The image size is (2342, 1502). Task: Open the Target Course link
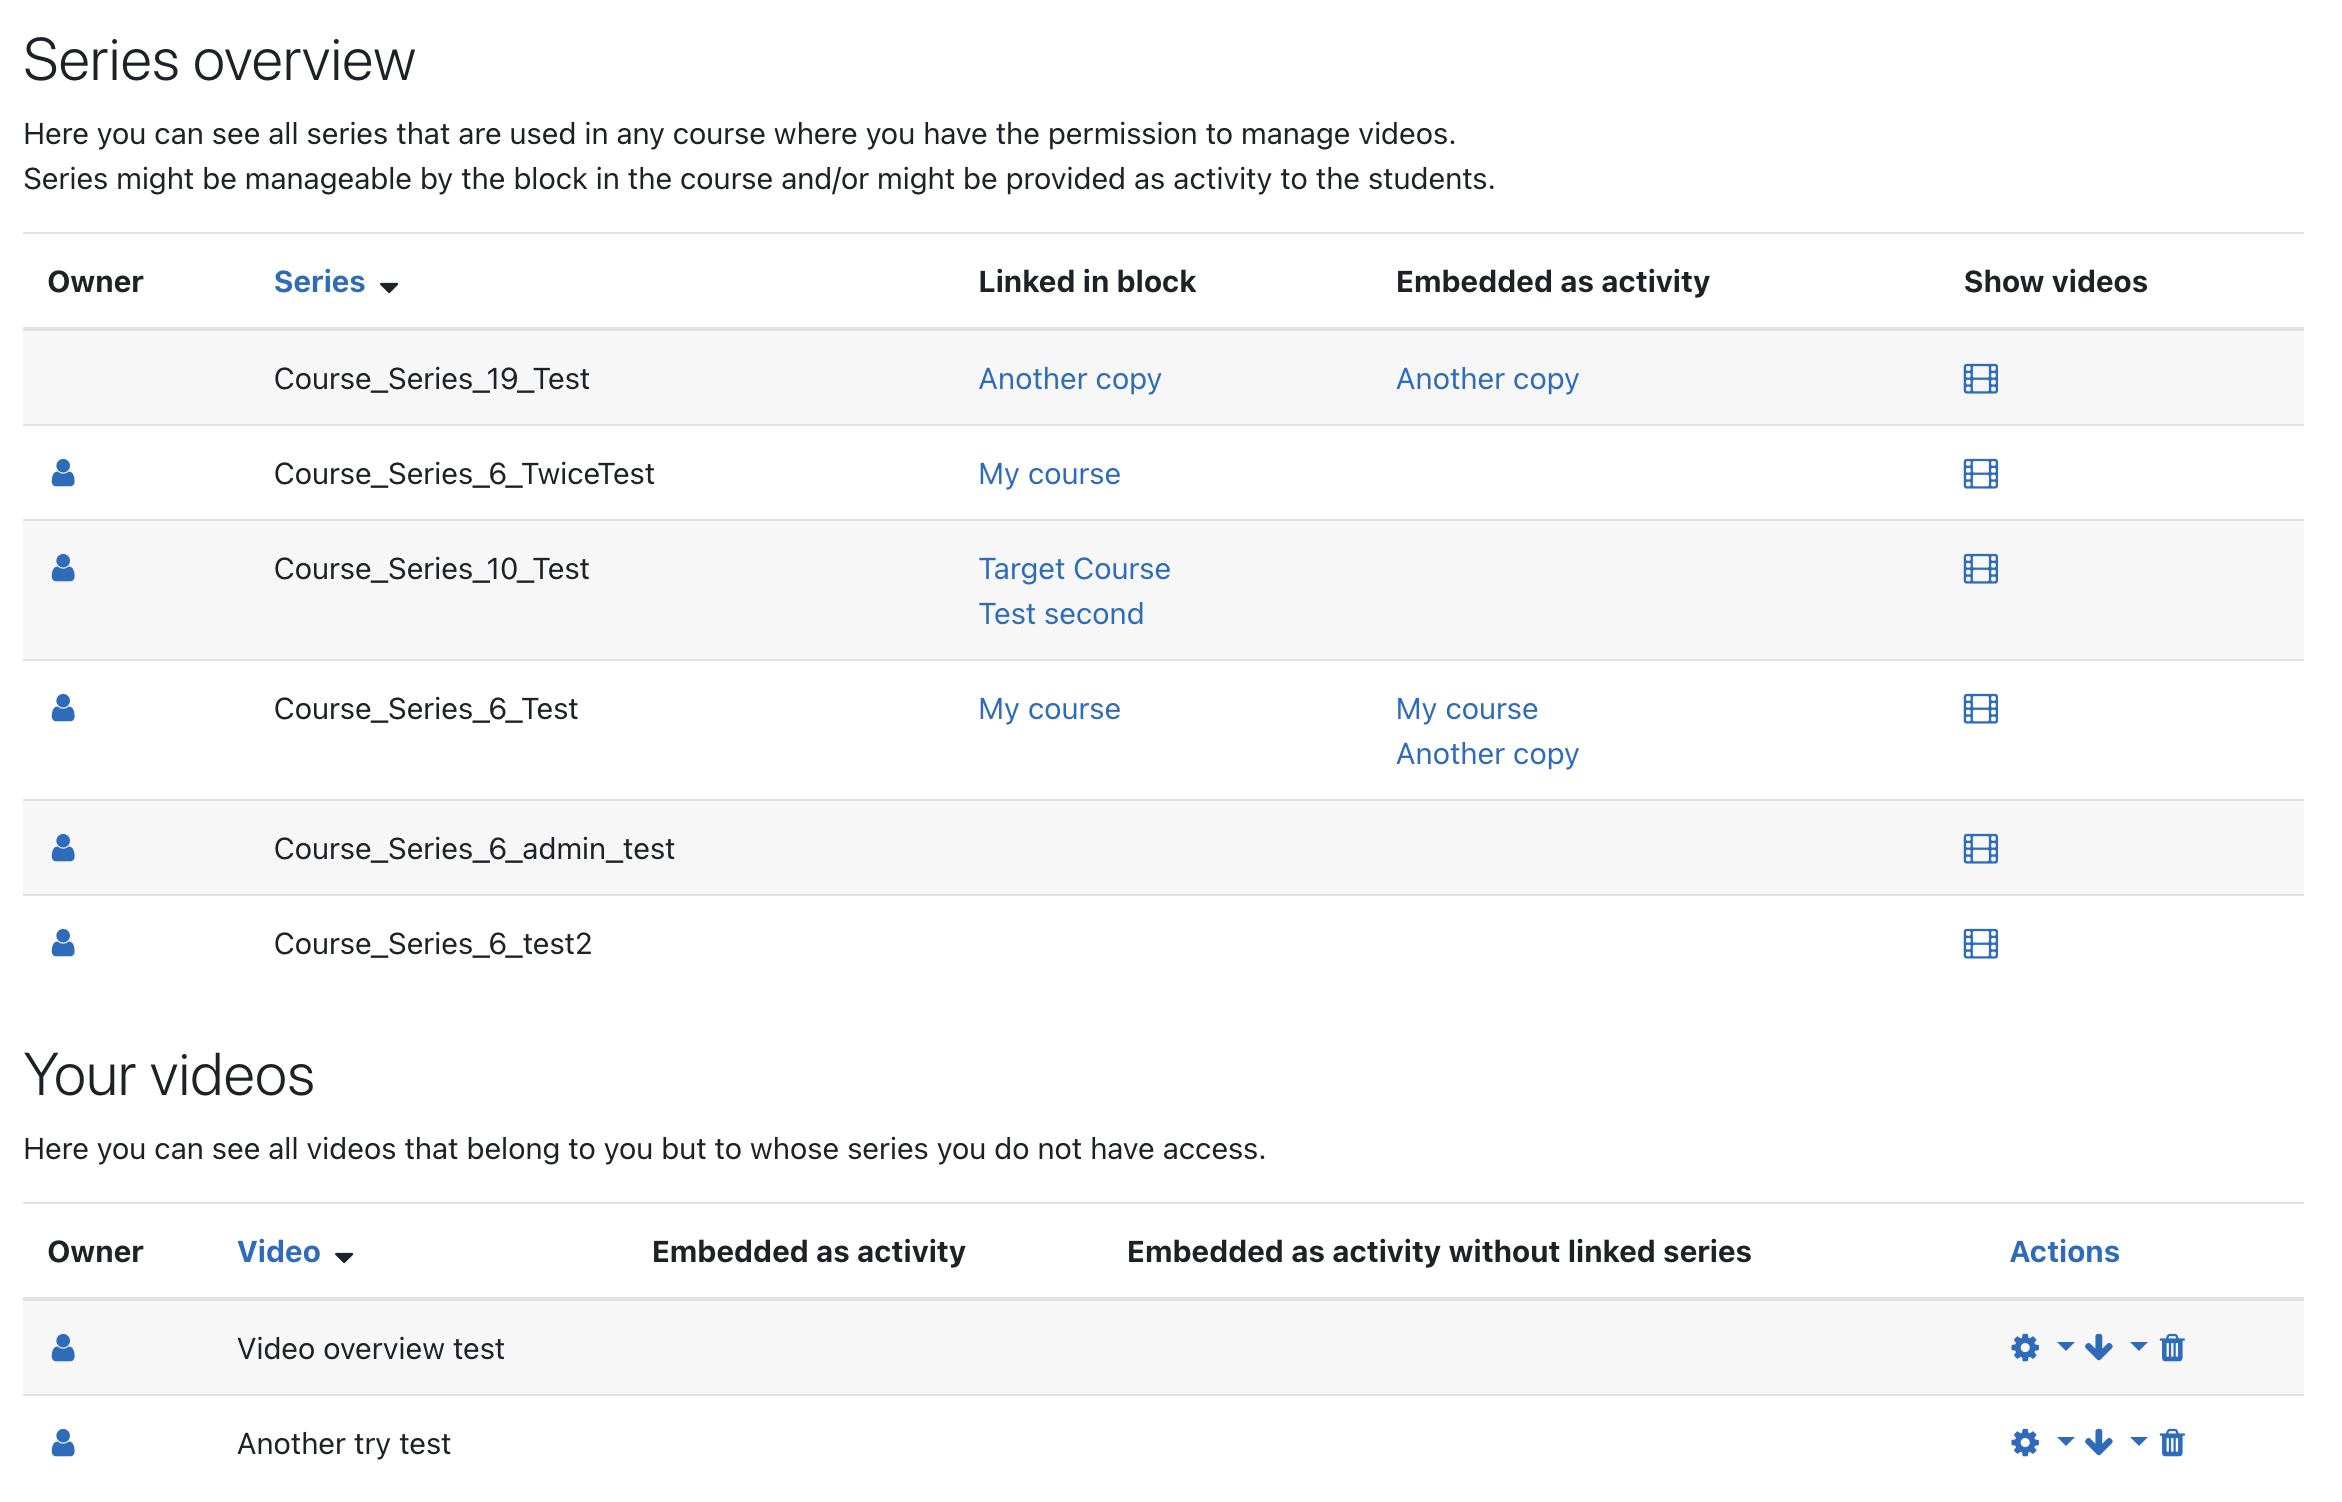click(x=1074, y=569)
